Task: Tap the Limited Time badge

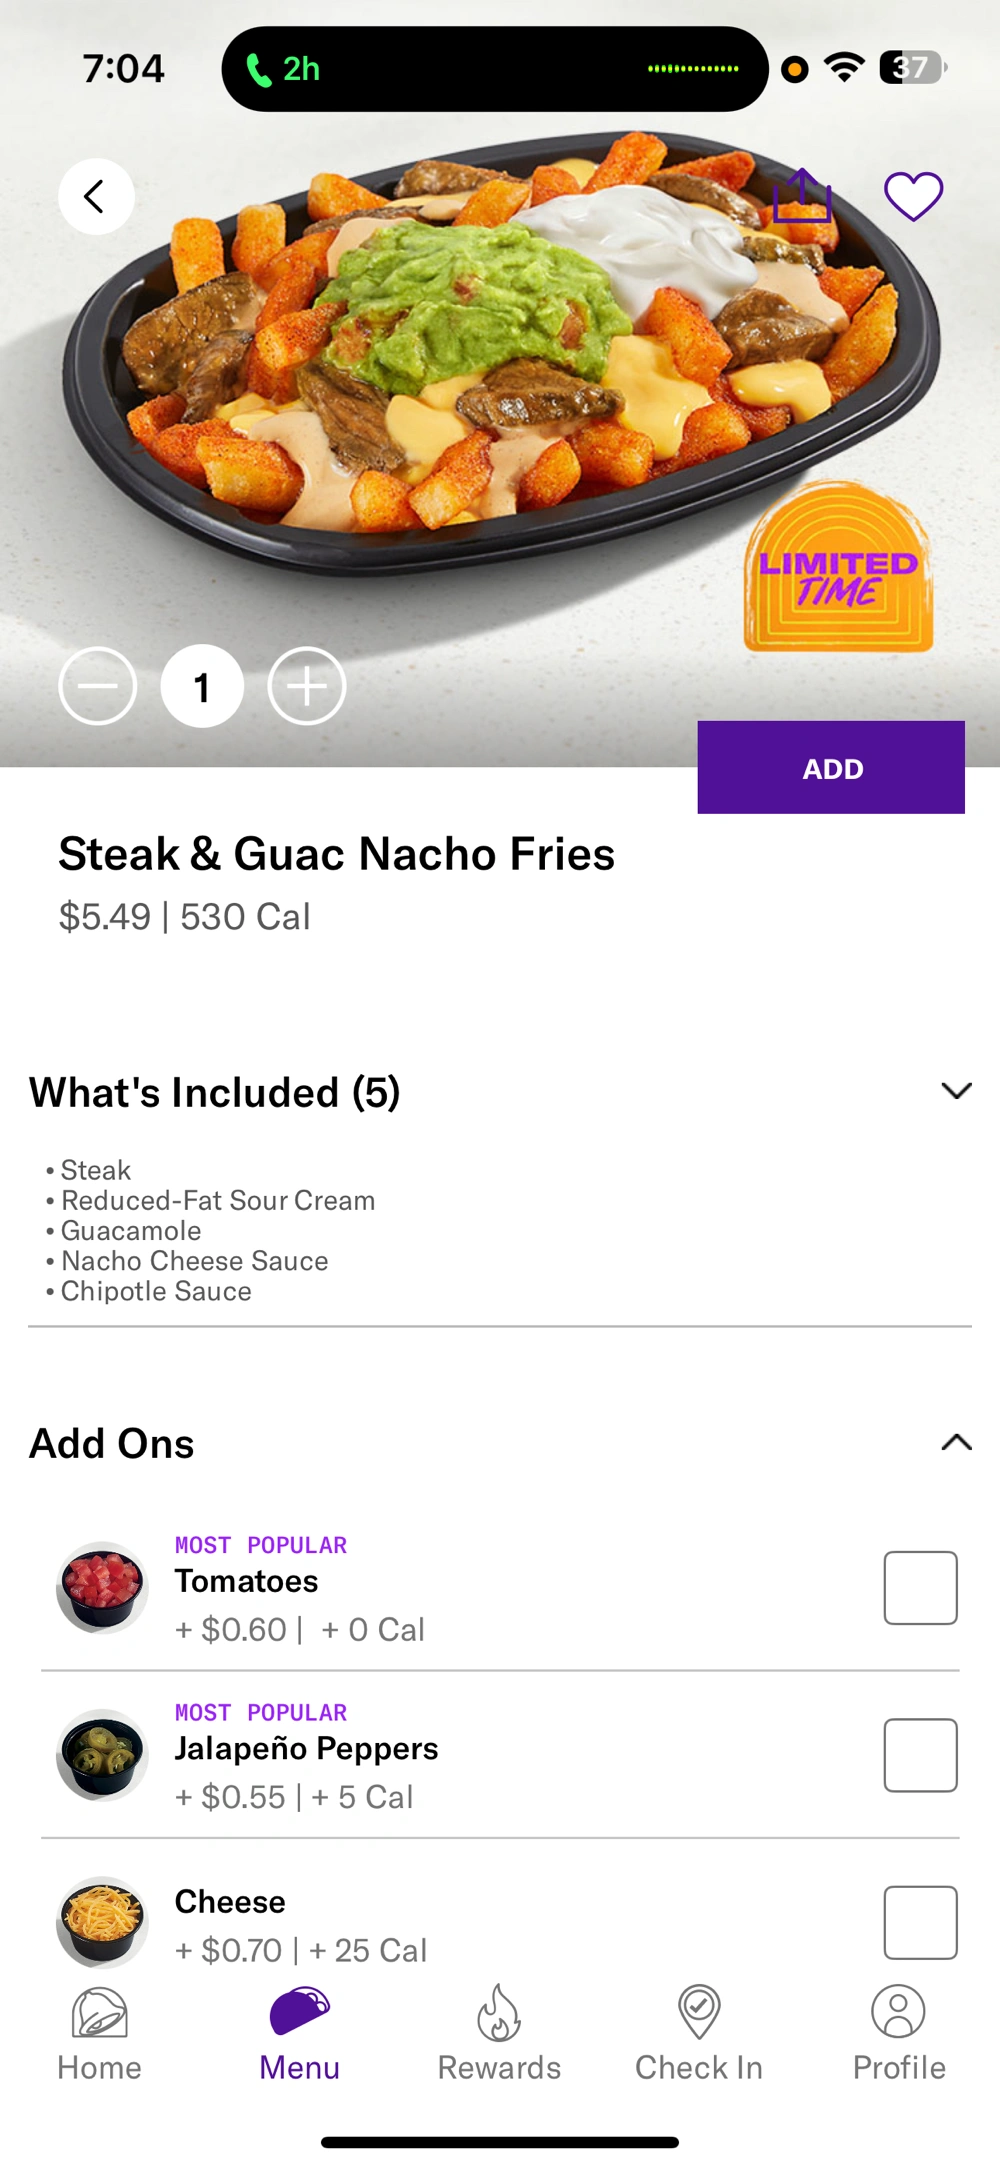Action: (838, 568)
